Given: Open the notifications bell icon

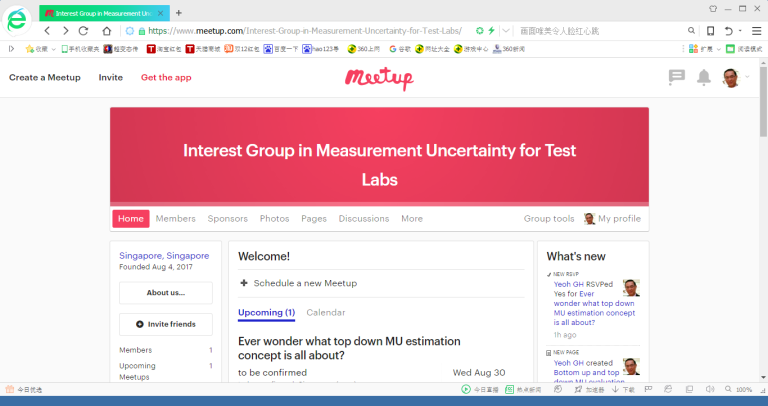Looking at the screenshot, I should click(x=704, y=77).
